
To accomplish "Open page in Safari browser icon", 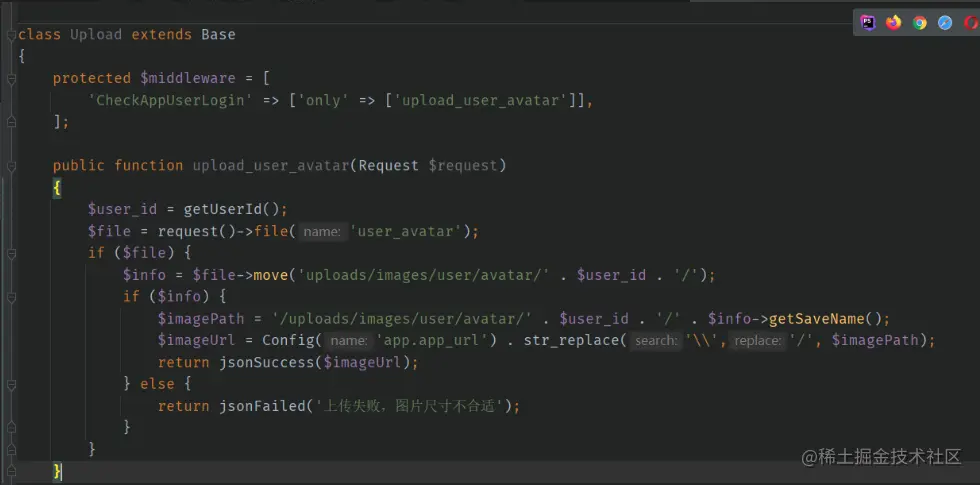I will (x=945, y=23).
